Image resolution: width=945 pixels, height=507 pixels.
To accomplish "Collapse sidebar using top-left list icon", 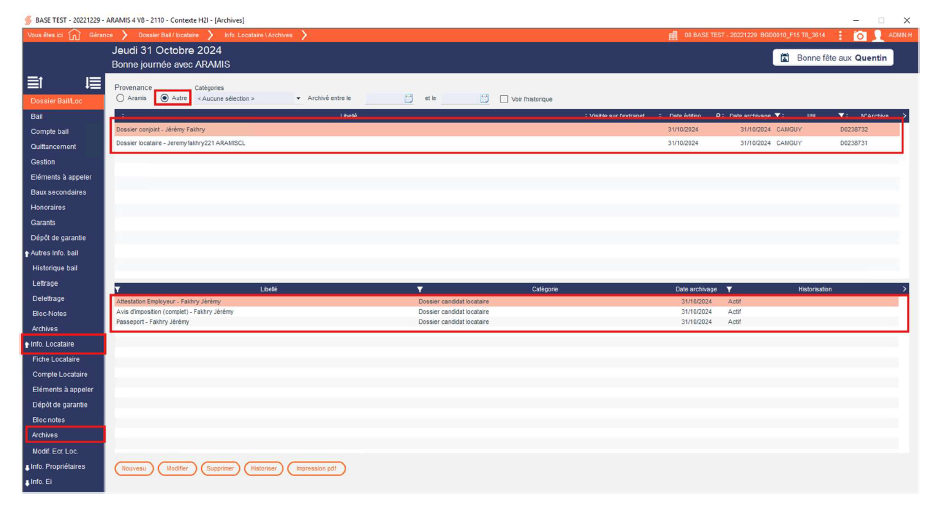I will (34, 83).
